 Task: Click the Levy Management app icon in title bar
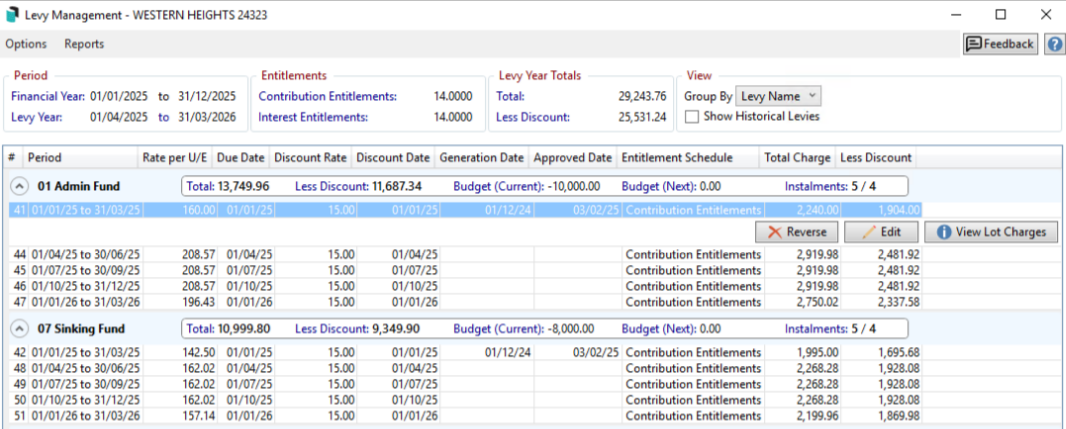pos(13,14)
